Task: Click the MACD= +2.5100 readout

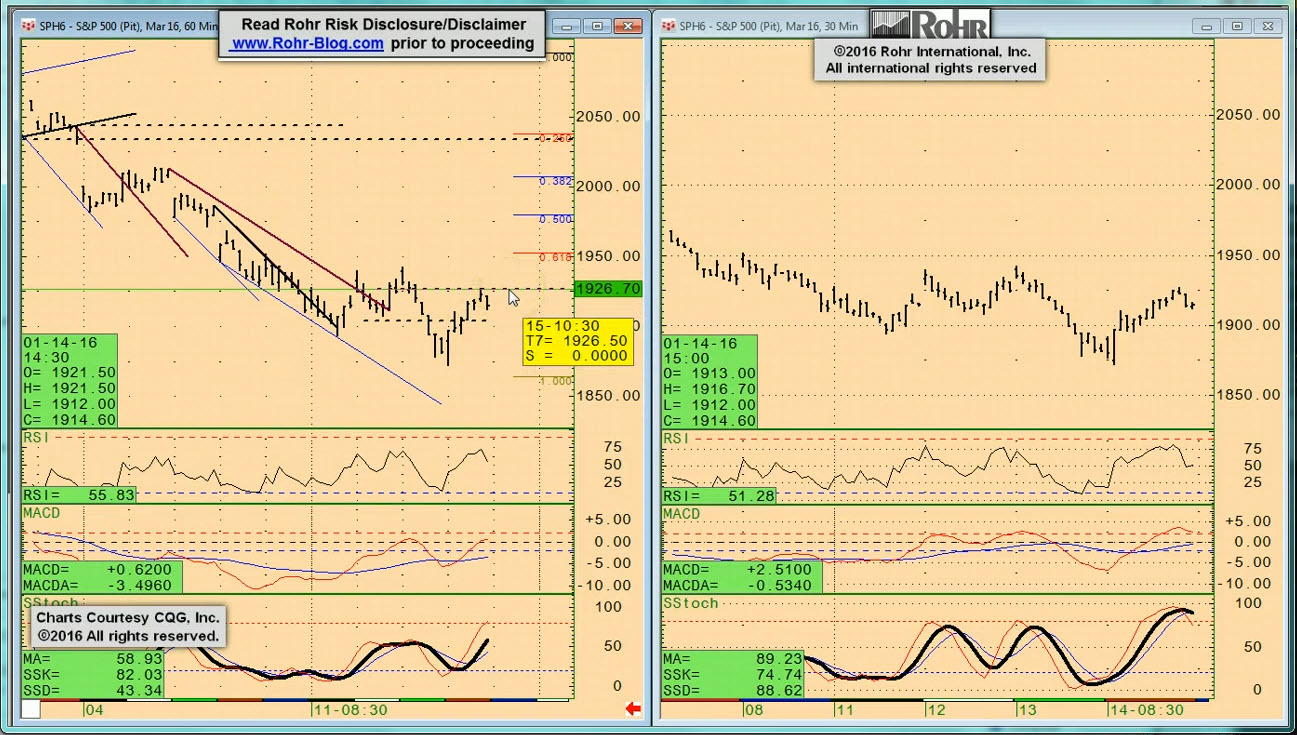Action: 741,570
